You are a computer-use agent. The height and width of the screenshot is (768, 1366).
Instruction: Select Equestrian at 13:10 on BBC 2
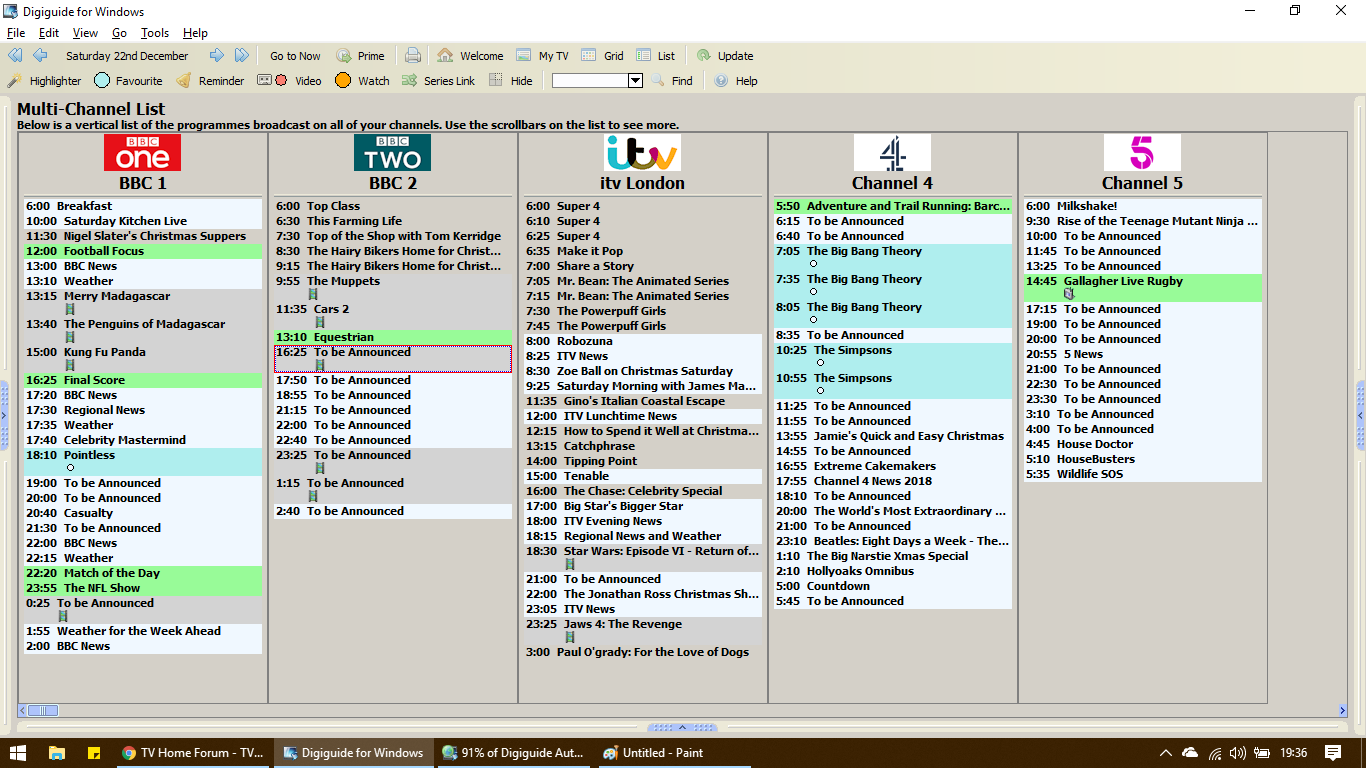(393, 337)
